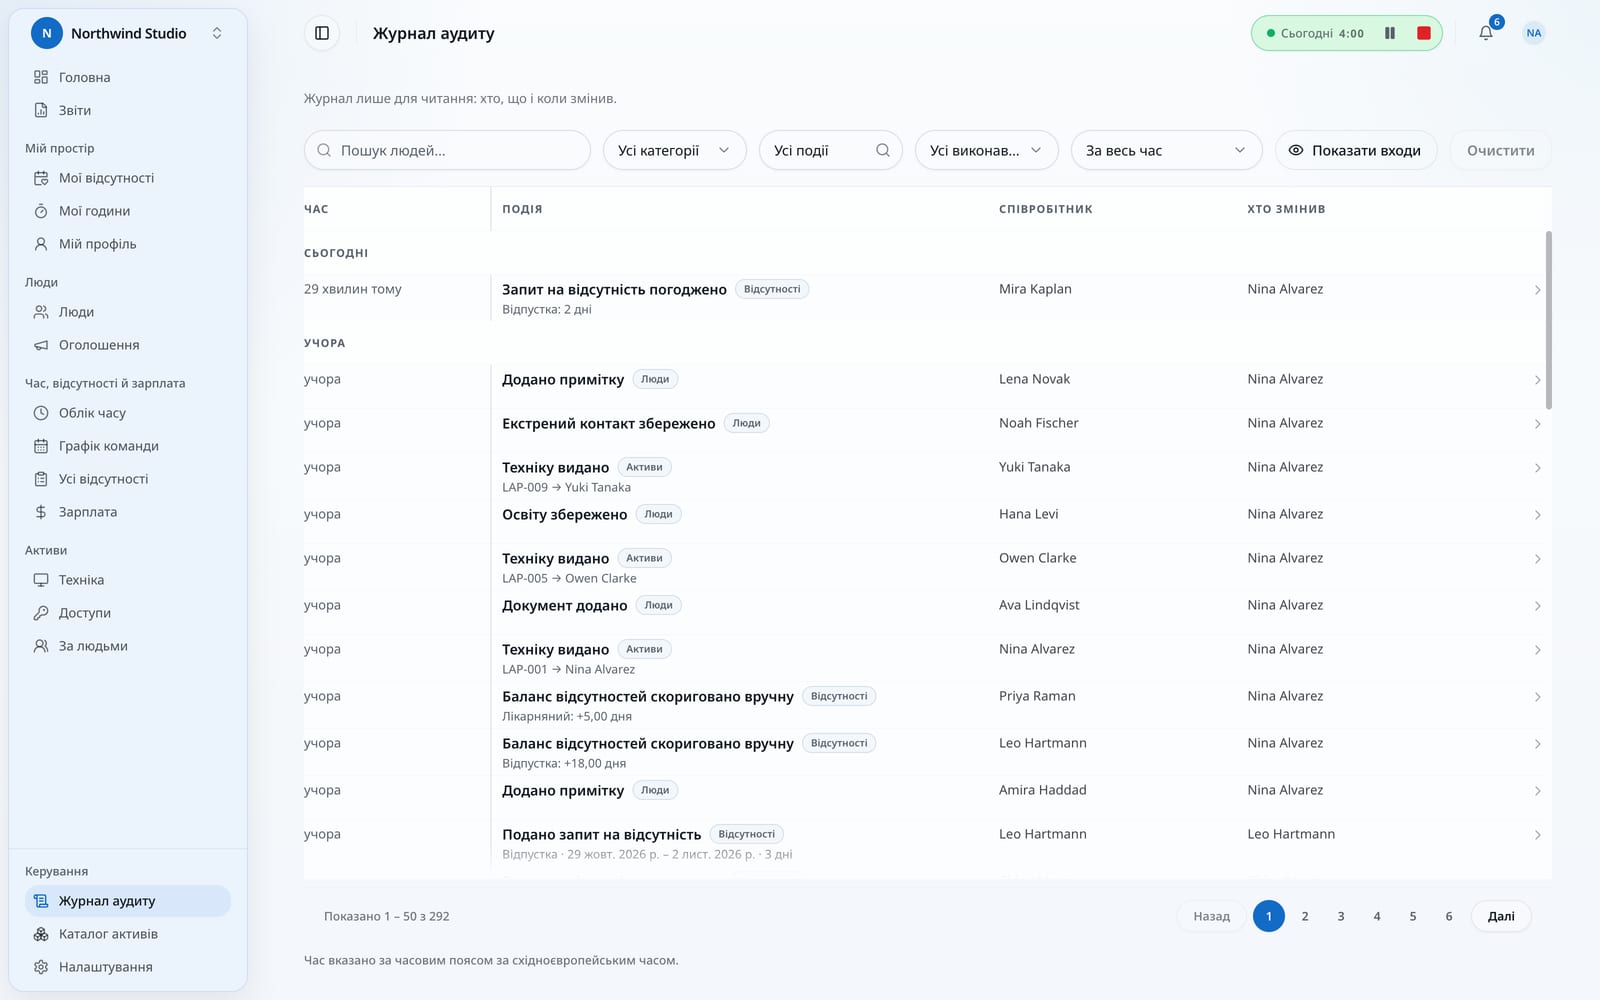Toggle Показати входи eye button
Viewport: 1600px width, 1000px height.
[1355, 150]
